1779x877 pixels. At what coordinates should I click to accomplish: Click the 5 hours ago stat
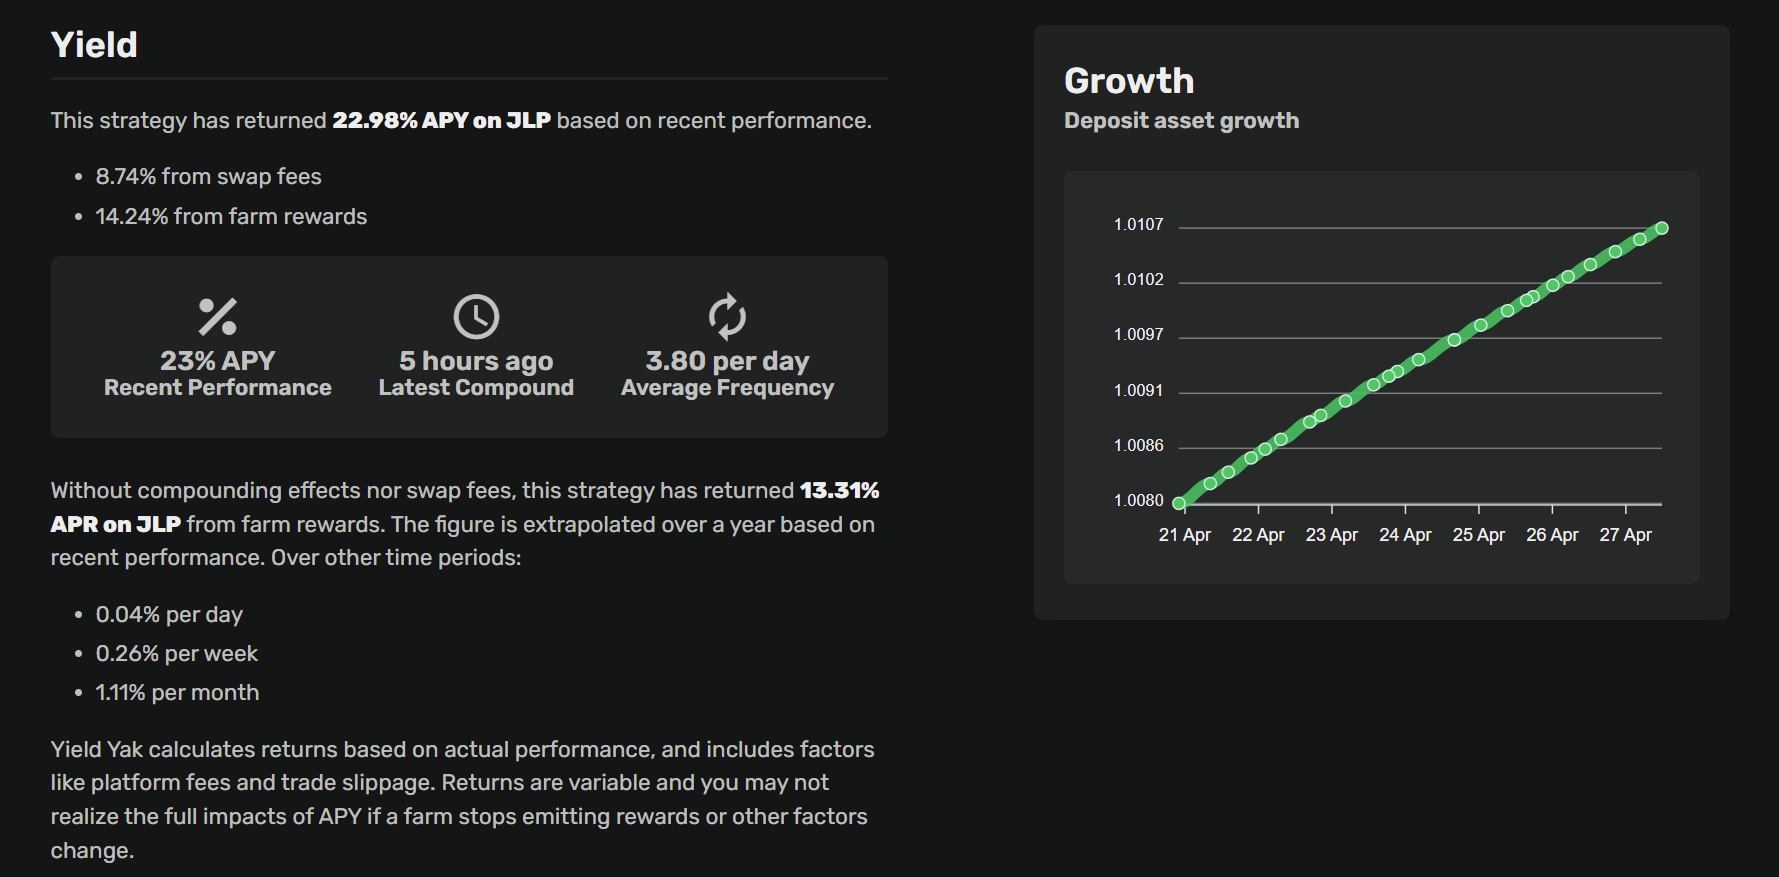click(476, 361)
